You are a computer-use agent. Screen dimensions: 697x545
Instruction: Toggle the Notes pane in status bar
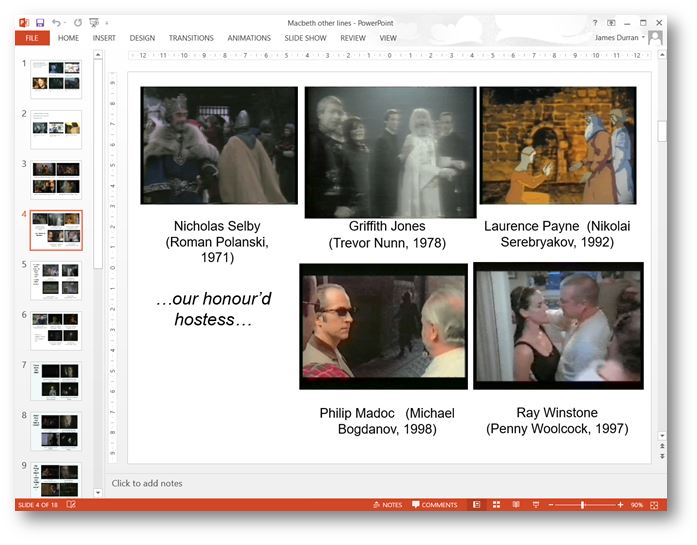386,505
